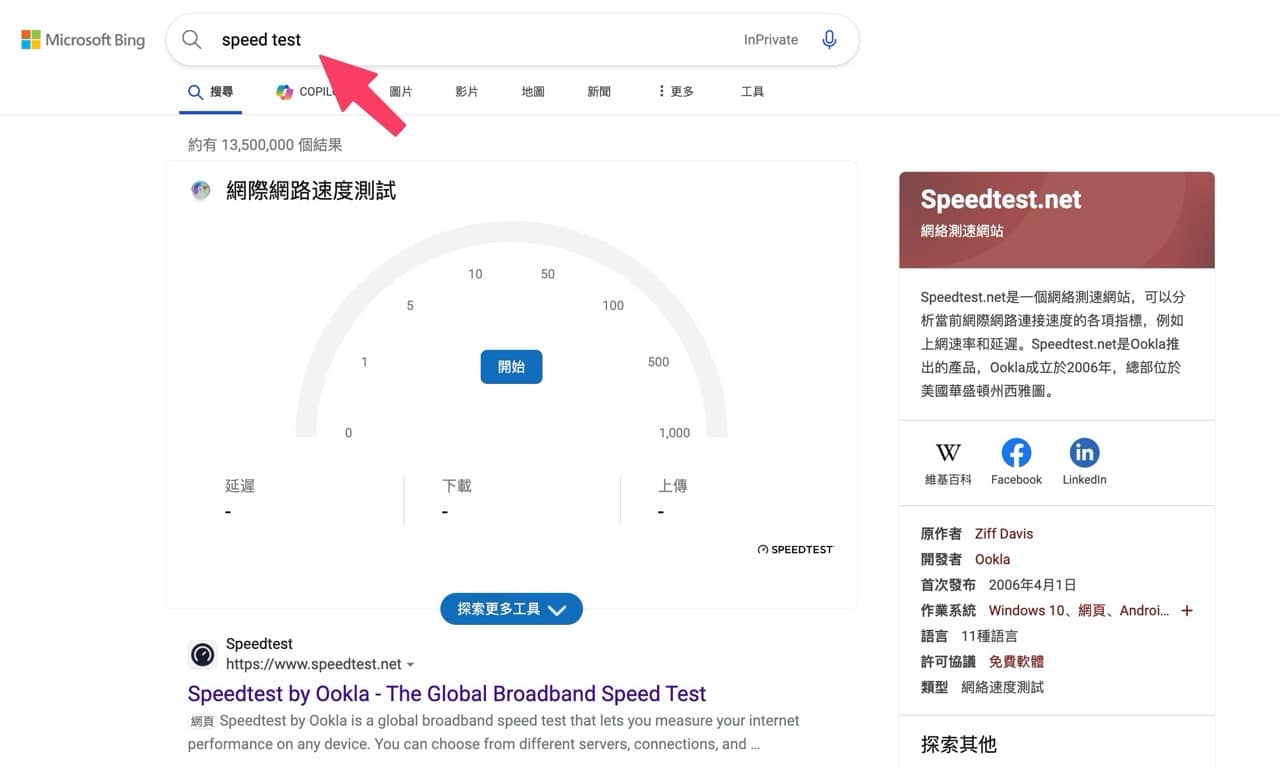Click the Speedtest favicon beside result

pos(202,655)
